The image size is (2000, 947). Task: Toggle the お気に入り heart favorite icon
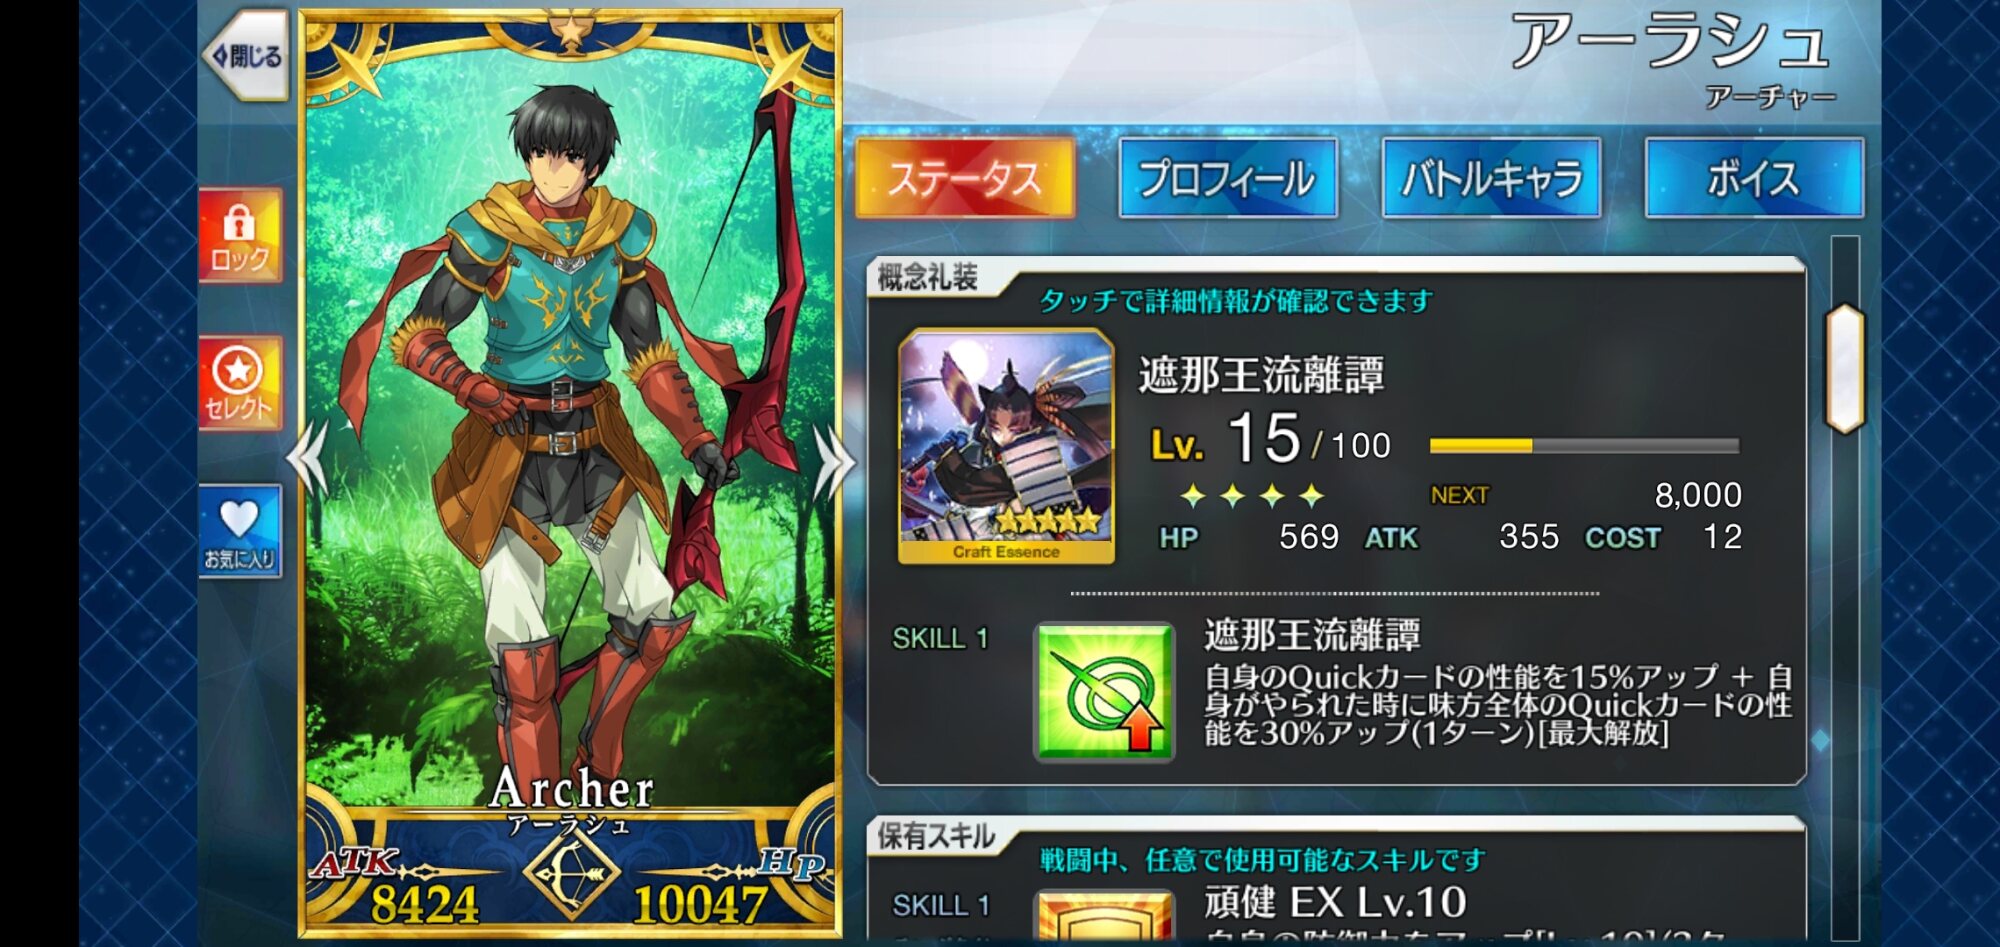240,531
